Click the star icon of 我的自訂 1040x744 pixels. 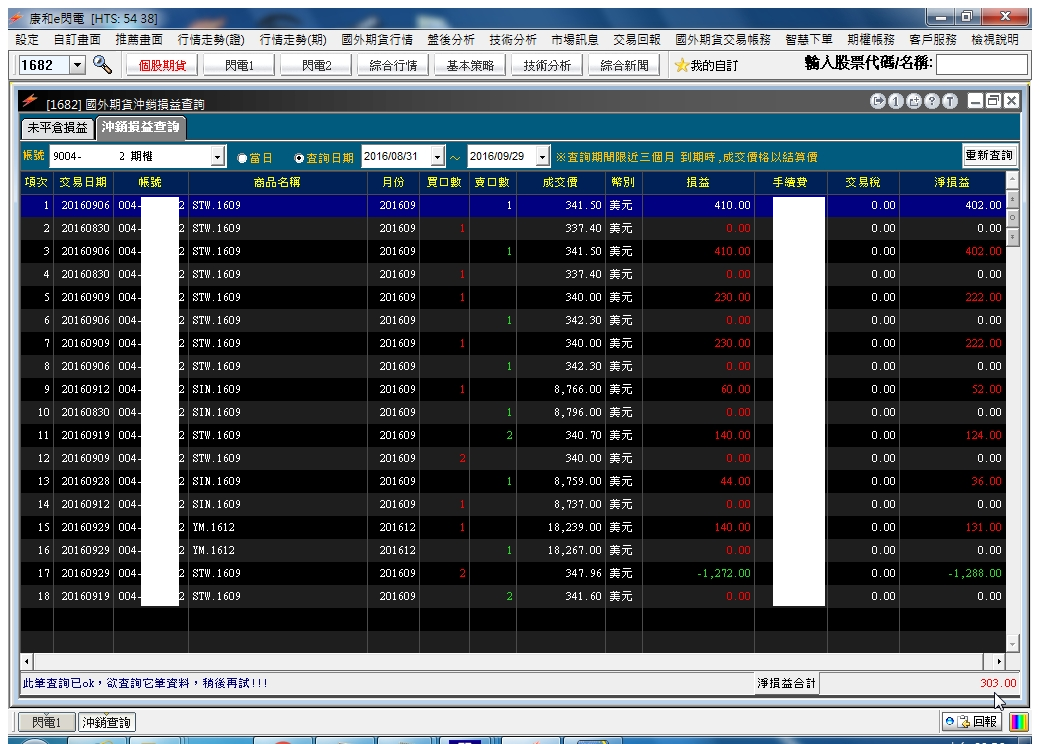tap(681, 65)
